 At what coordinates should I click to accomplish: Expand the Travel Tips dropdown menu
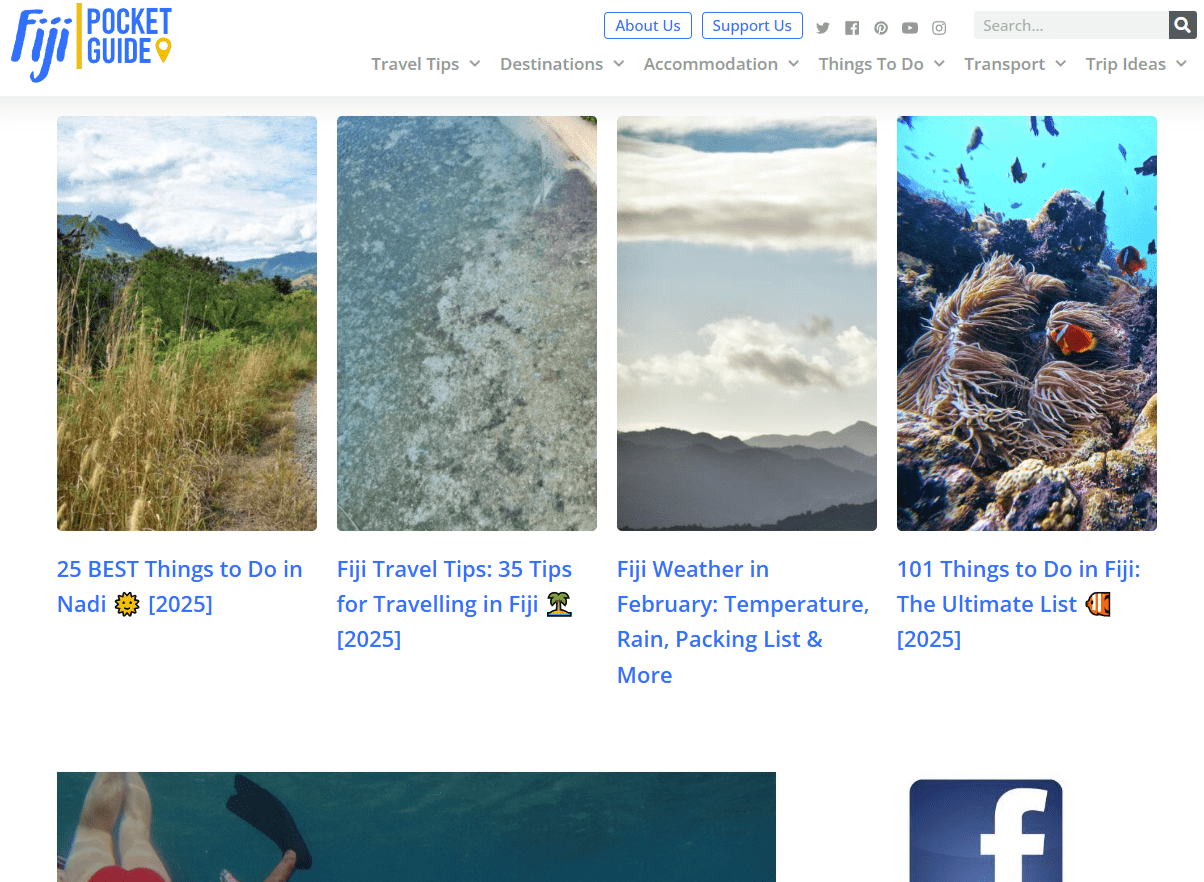pyautogui.click(x=425, y=63)
